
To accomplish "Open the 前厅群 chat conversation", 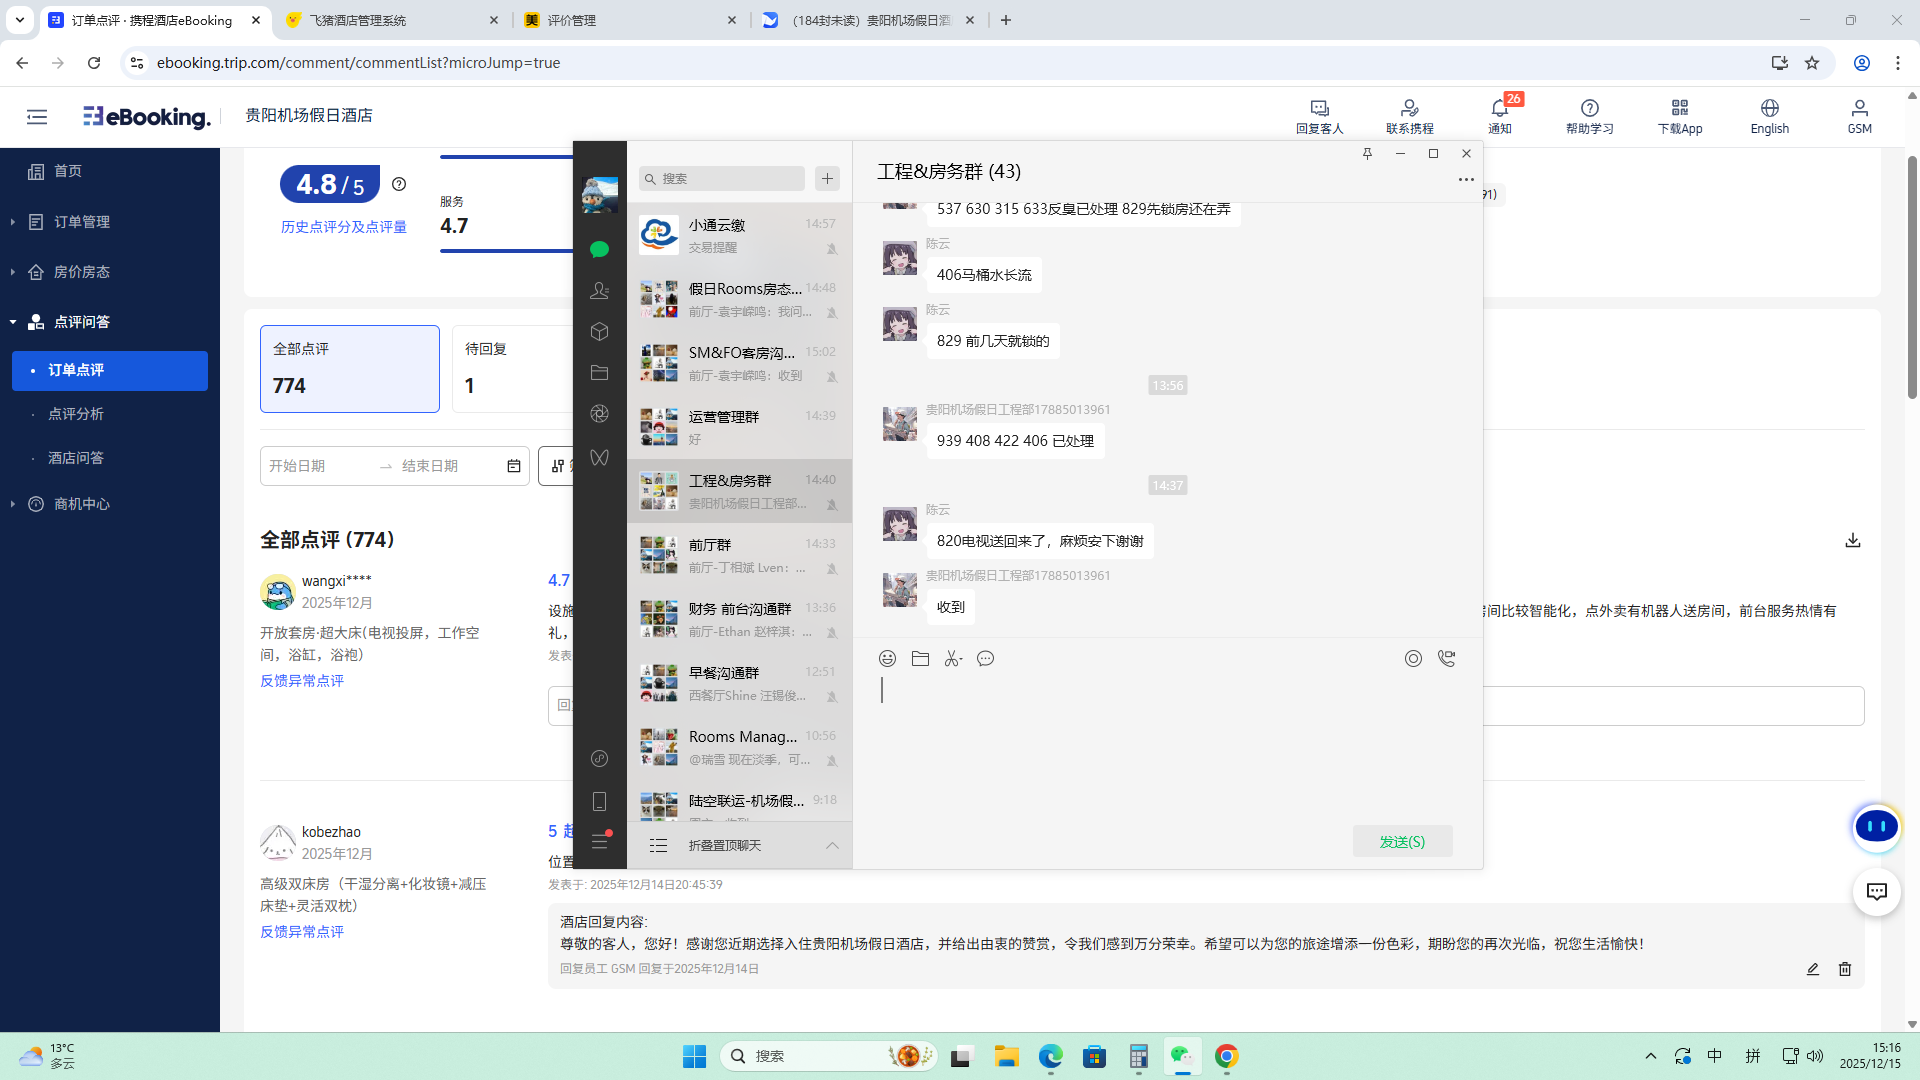I will (x=739, y=555).
